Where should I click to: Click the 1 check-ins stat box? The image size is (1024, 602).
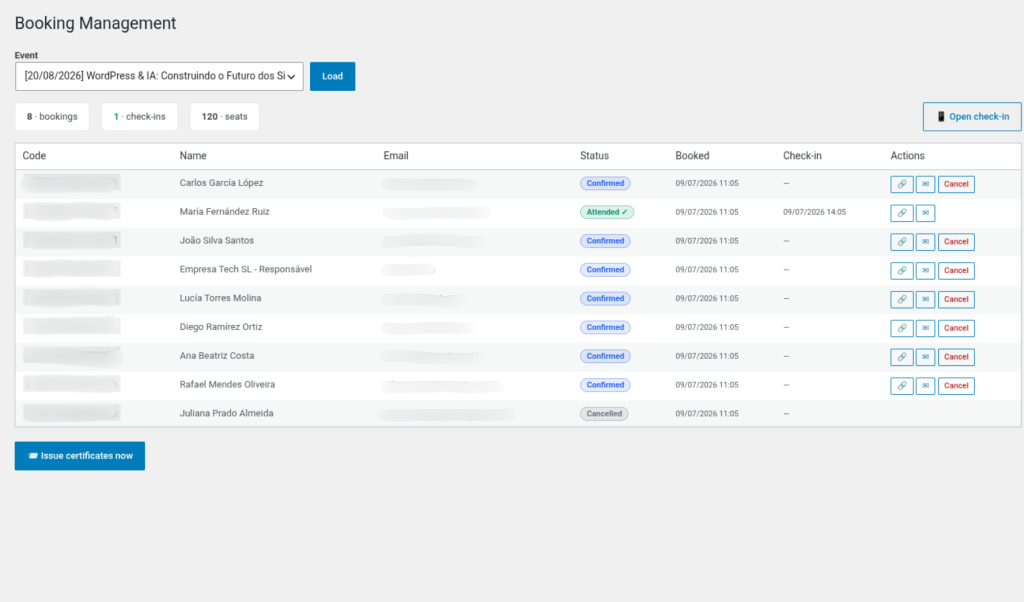click(x=140, y=117)
